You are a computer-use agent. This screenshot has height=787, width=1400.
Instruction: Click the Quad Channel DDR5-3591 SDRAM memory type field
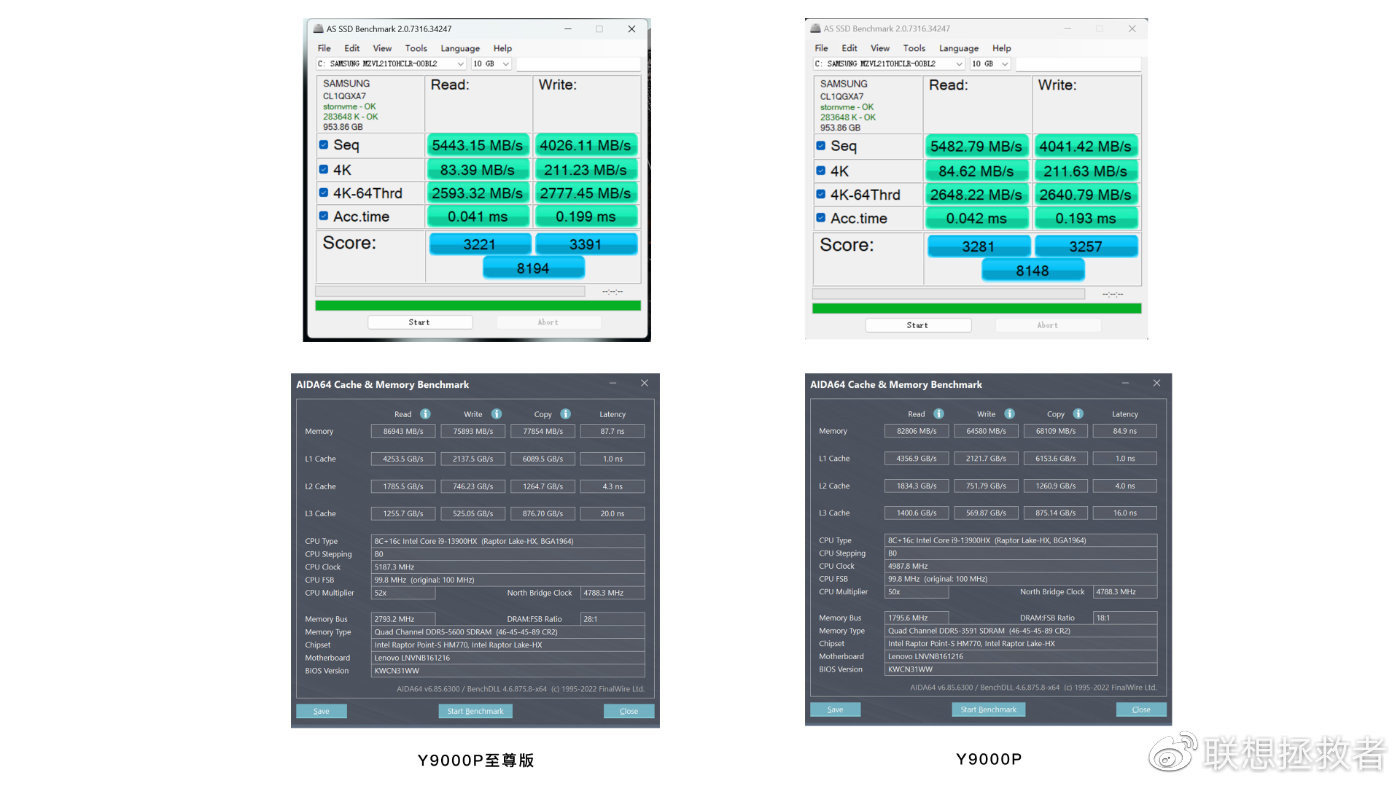coord(1021,631)
